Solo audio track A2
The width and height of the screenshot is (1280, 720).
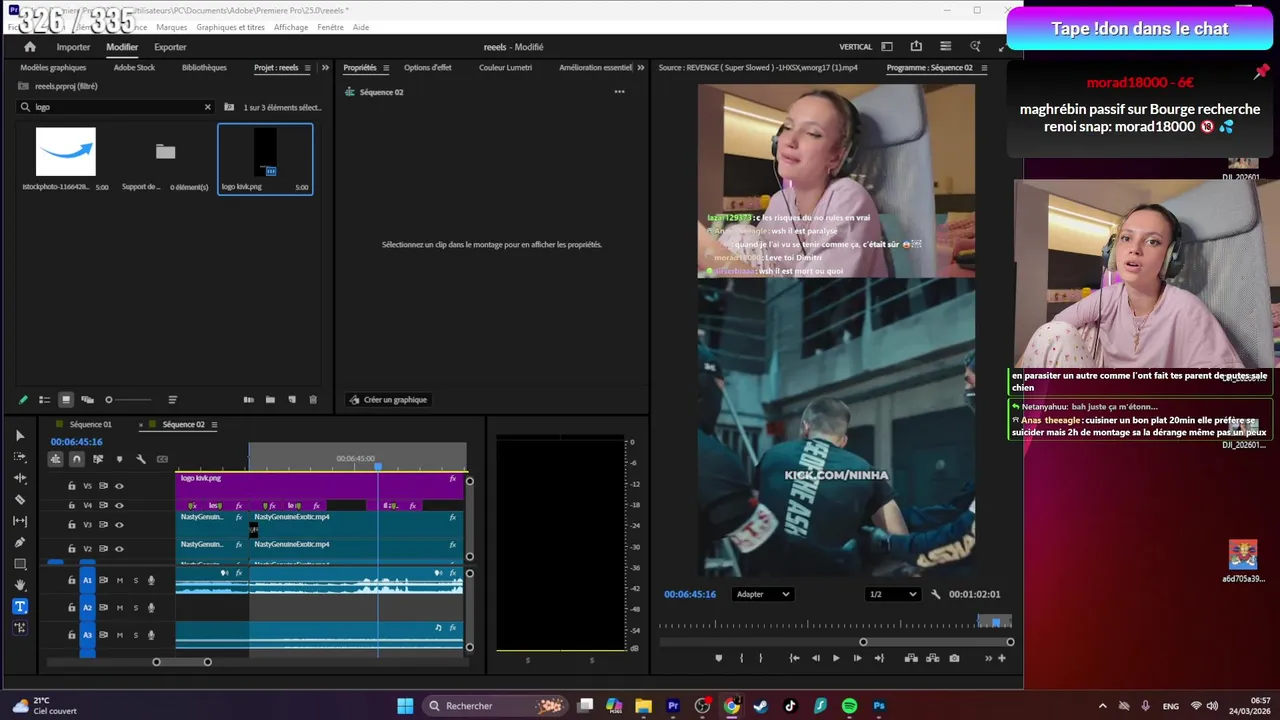point(136,607)
